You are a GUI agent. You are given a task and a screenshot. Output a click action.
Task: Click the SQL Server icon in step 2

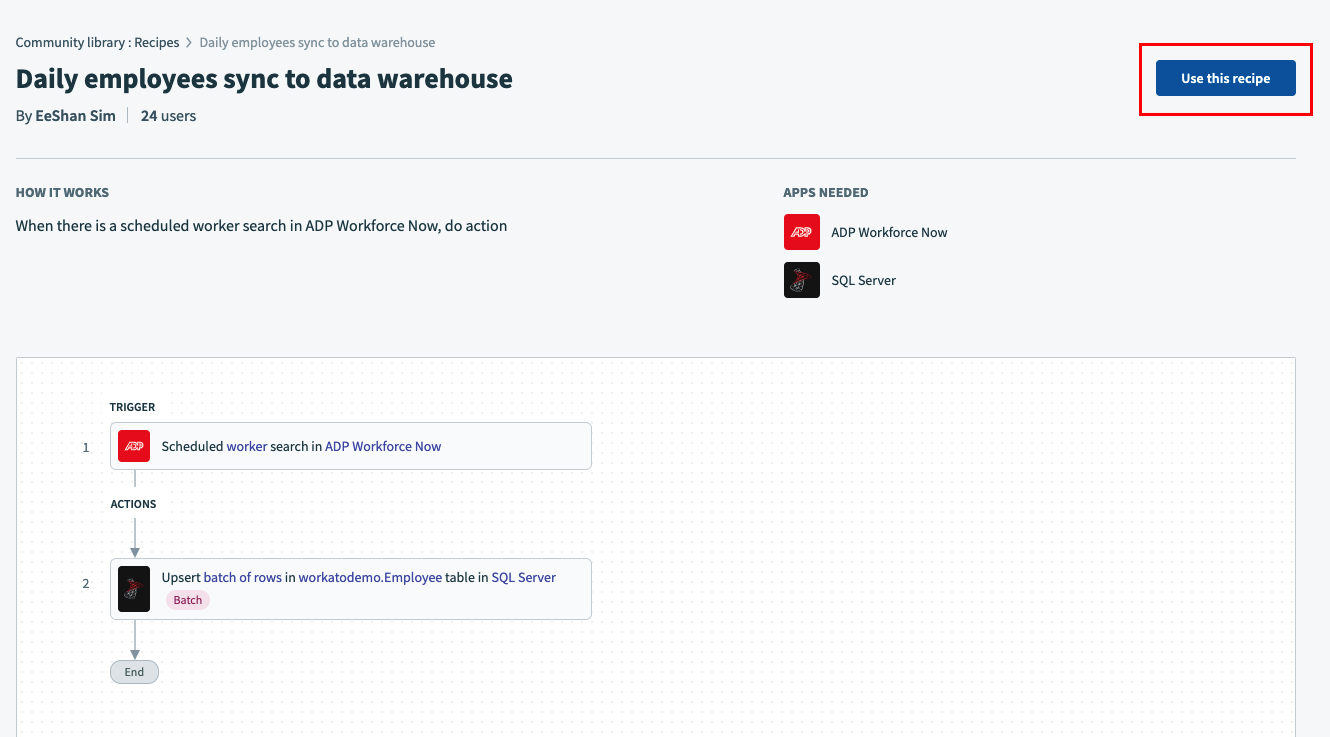point(134,588)
